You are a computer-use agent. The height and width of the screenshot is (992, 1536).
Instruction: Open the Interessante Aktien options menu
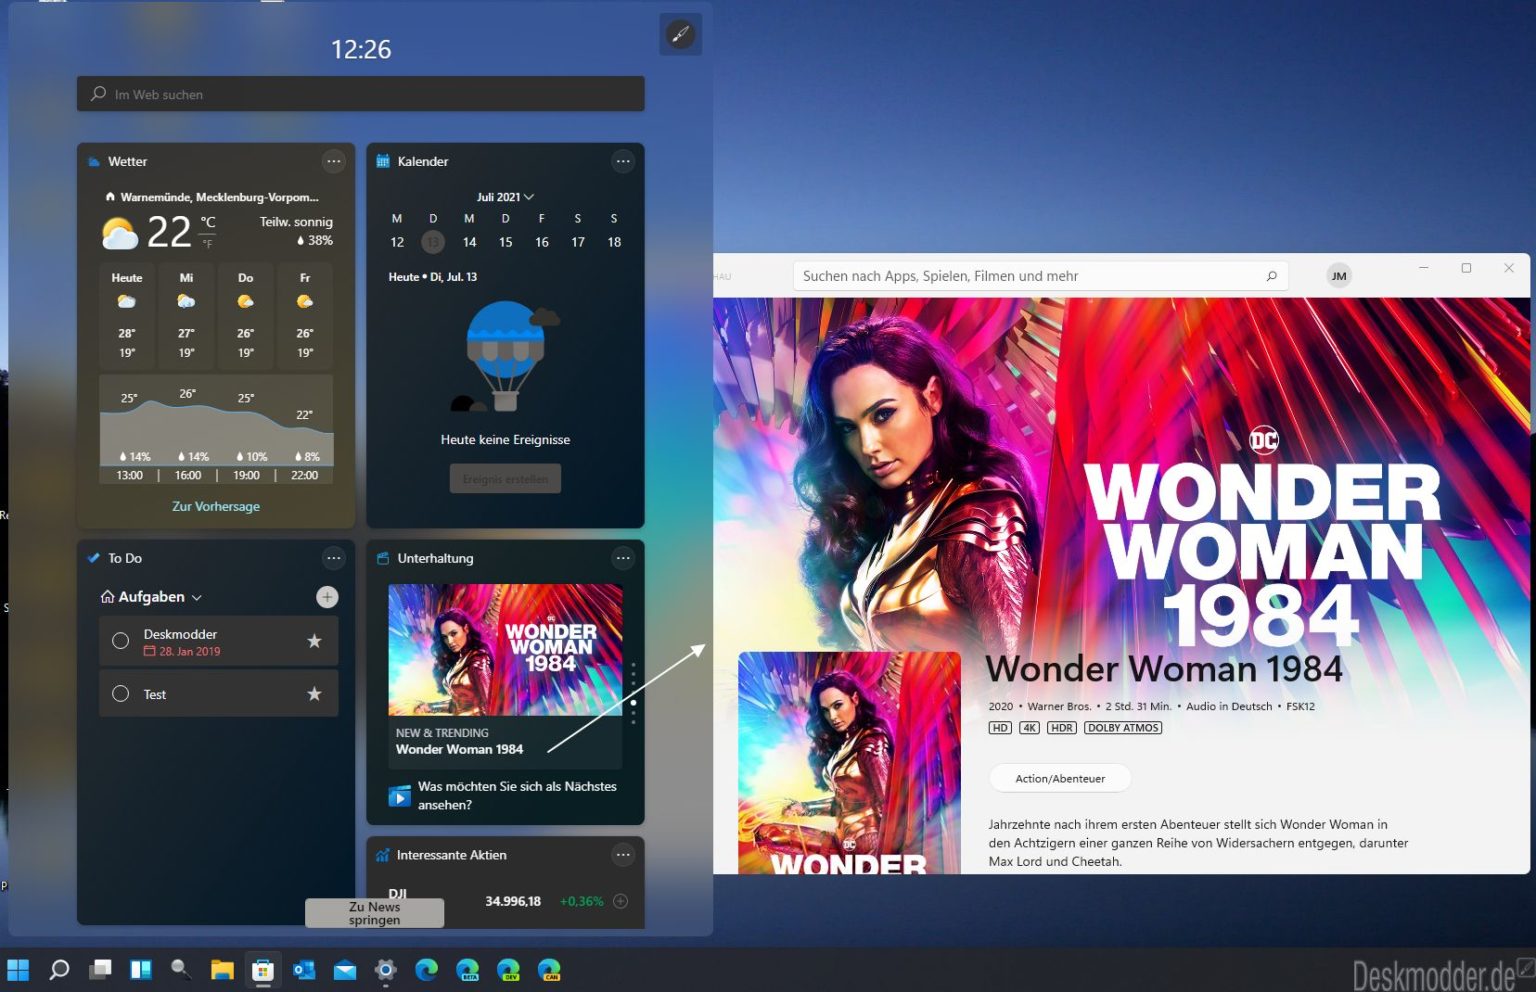[623, 854]
